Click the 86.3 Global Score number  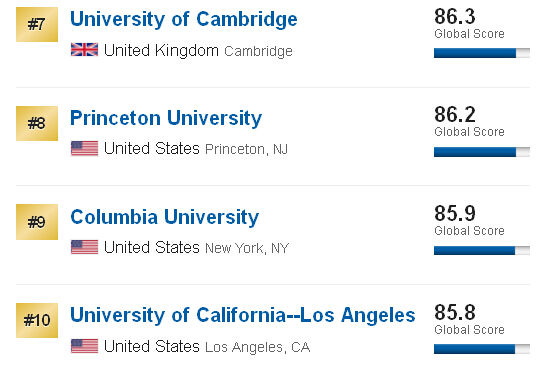point(455,16)
